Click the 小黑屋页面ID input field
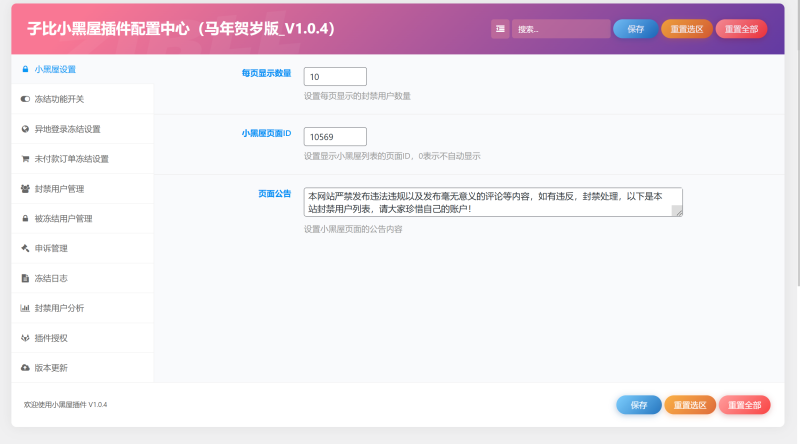This screenshot has width=800, height=444. (x=335, y=137)
